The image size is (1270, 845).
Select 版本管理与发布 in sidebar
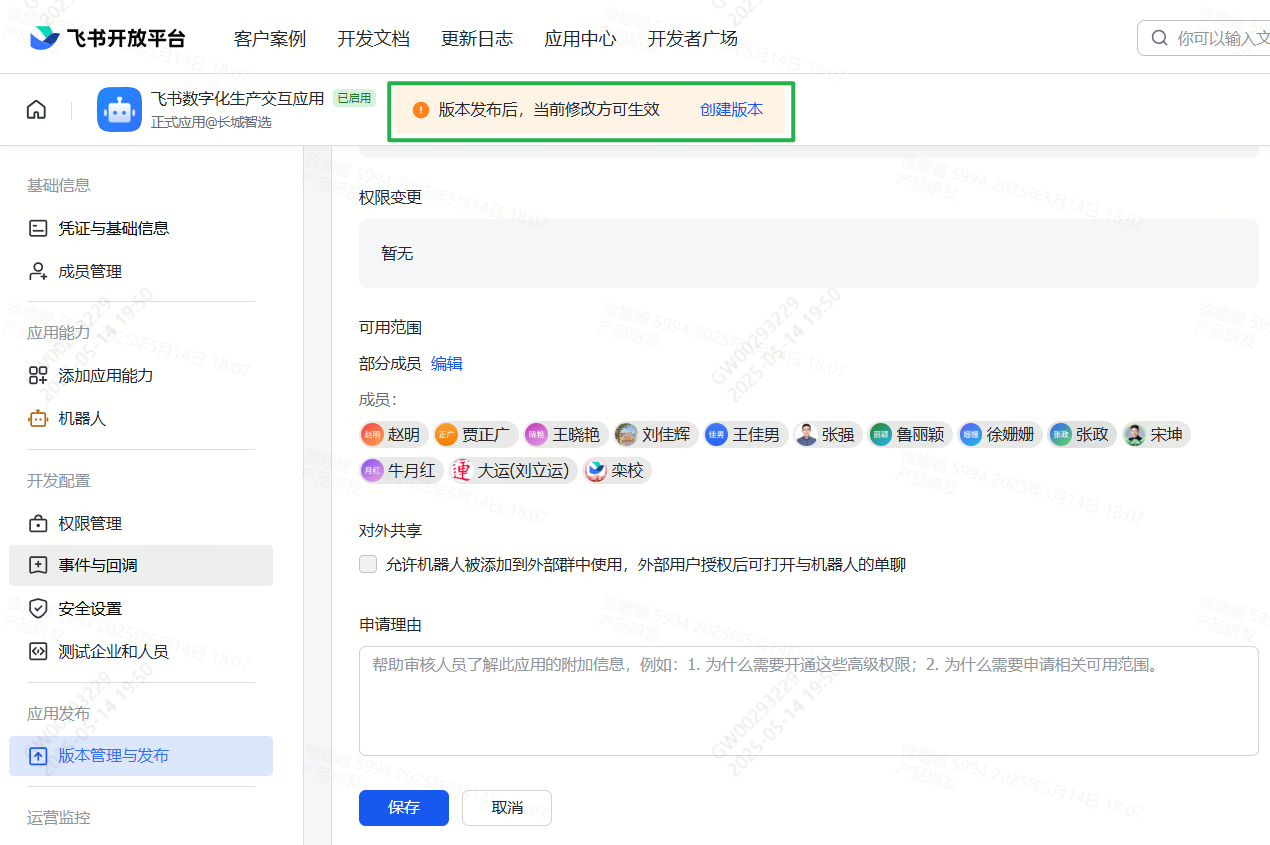pyautogui.click(x=141, y=756)
